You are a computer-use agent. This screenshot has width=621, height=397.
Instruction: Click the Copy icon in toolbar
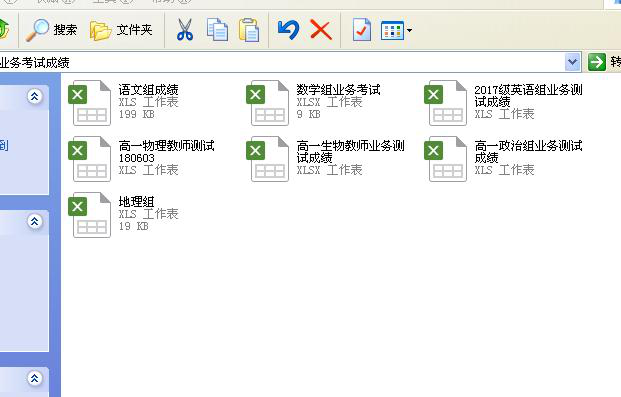217,30
